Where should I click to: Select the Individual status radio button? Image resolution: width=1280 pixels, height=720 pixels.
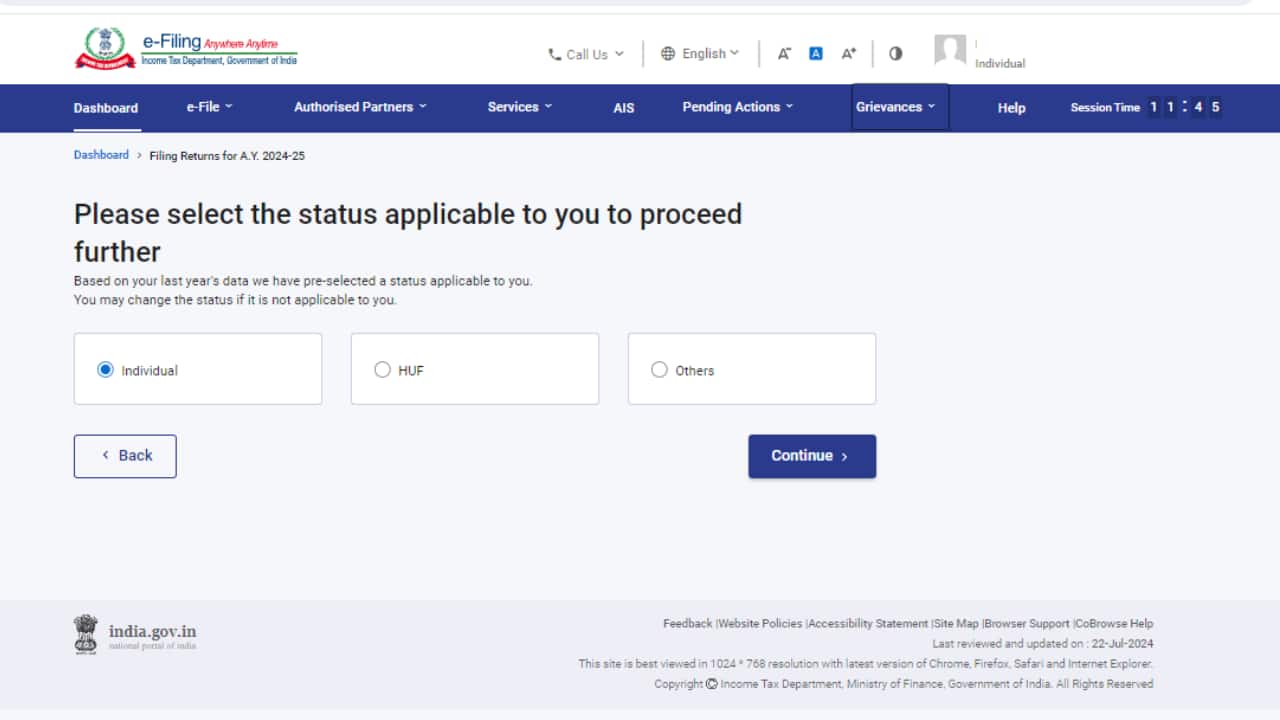[106, 370]
